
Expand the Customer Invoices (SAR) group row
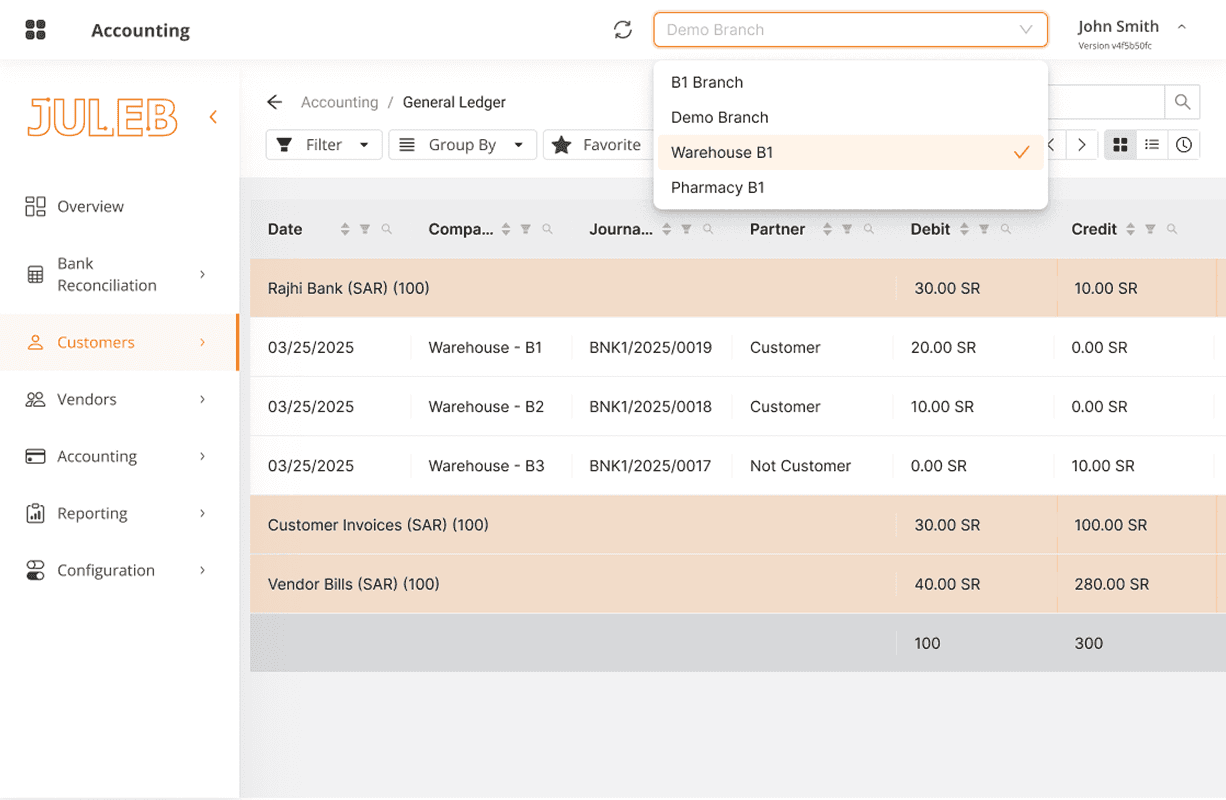pyautogui.click(x=378, y=525)
